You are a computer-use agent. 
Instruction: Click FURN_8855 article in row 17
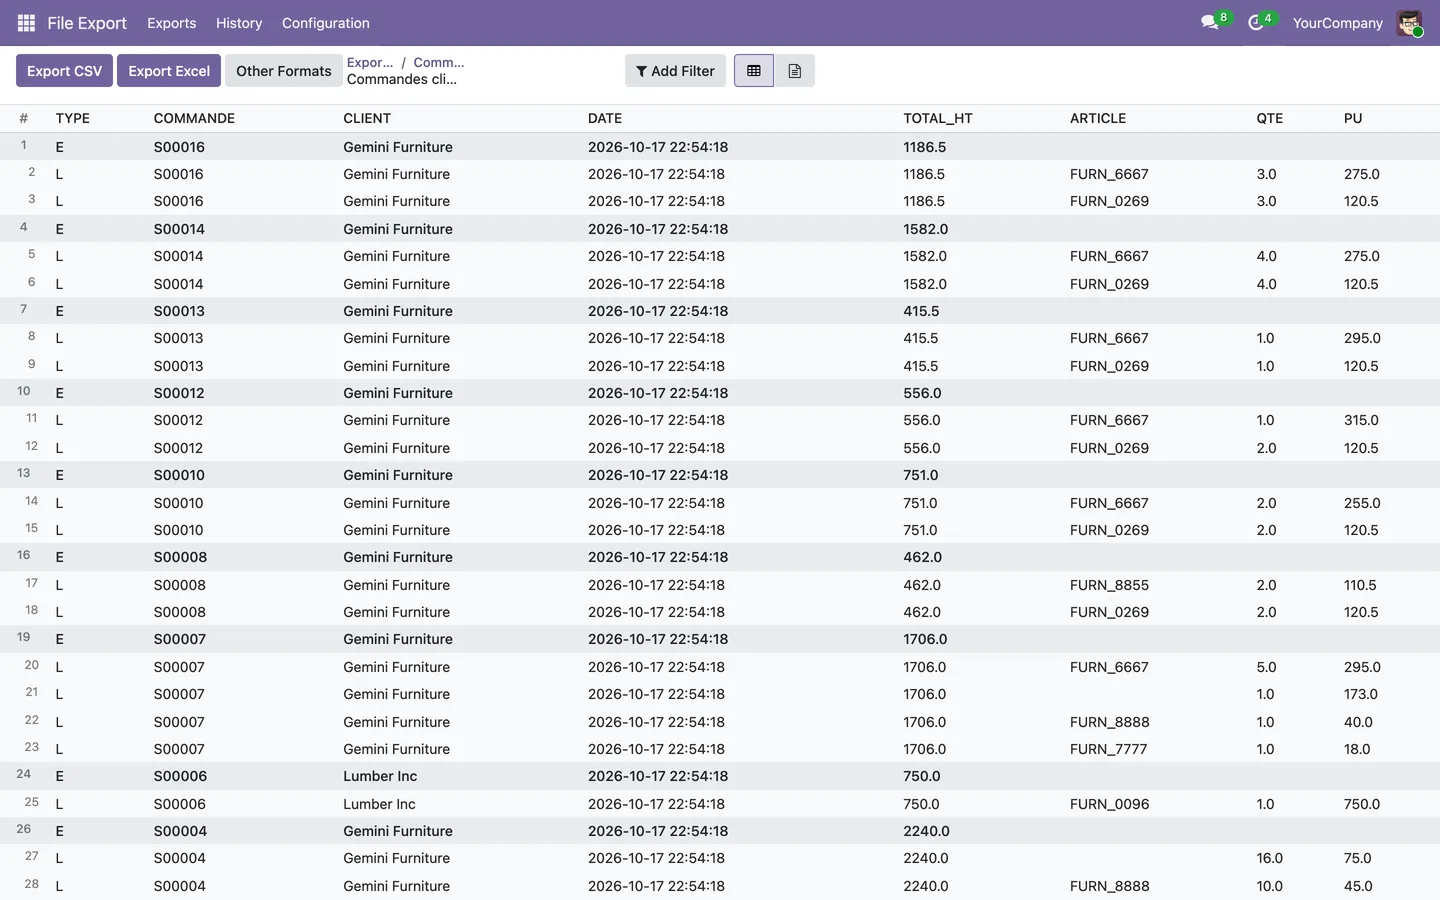tap(1109, 585)
